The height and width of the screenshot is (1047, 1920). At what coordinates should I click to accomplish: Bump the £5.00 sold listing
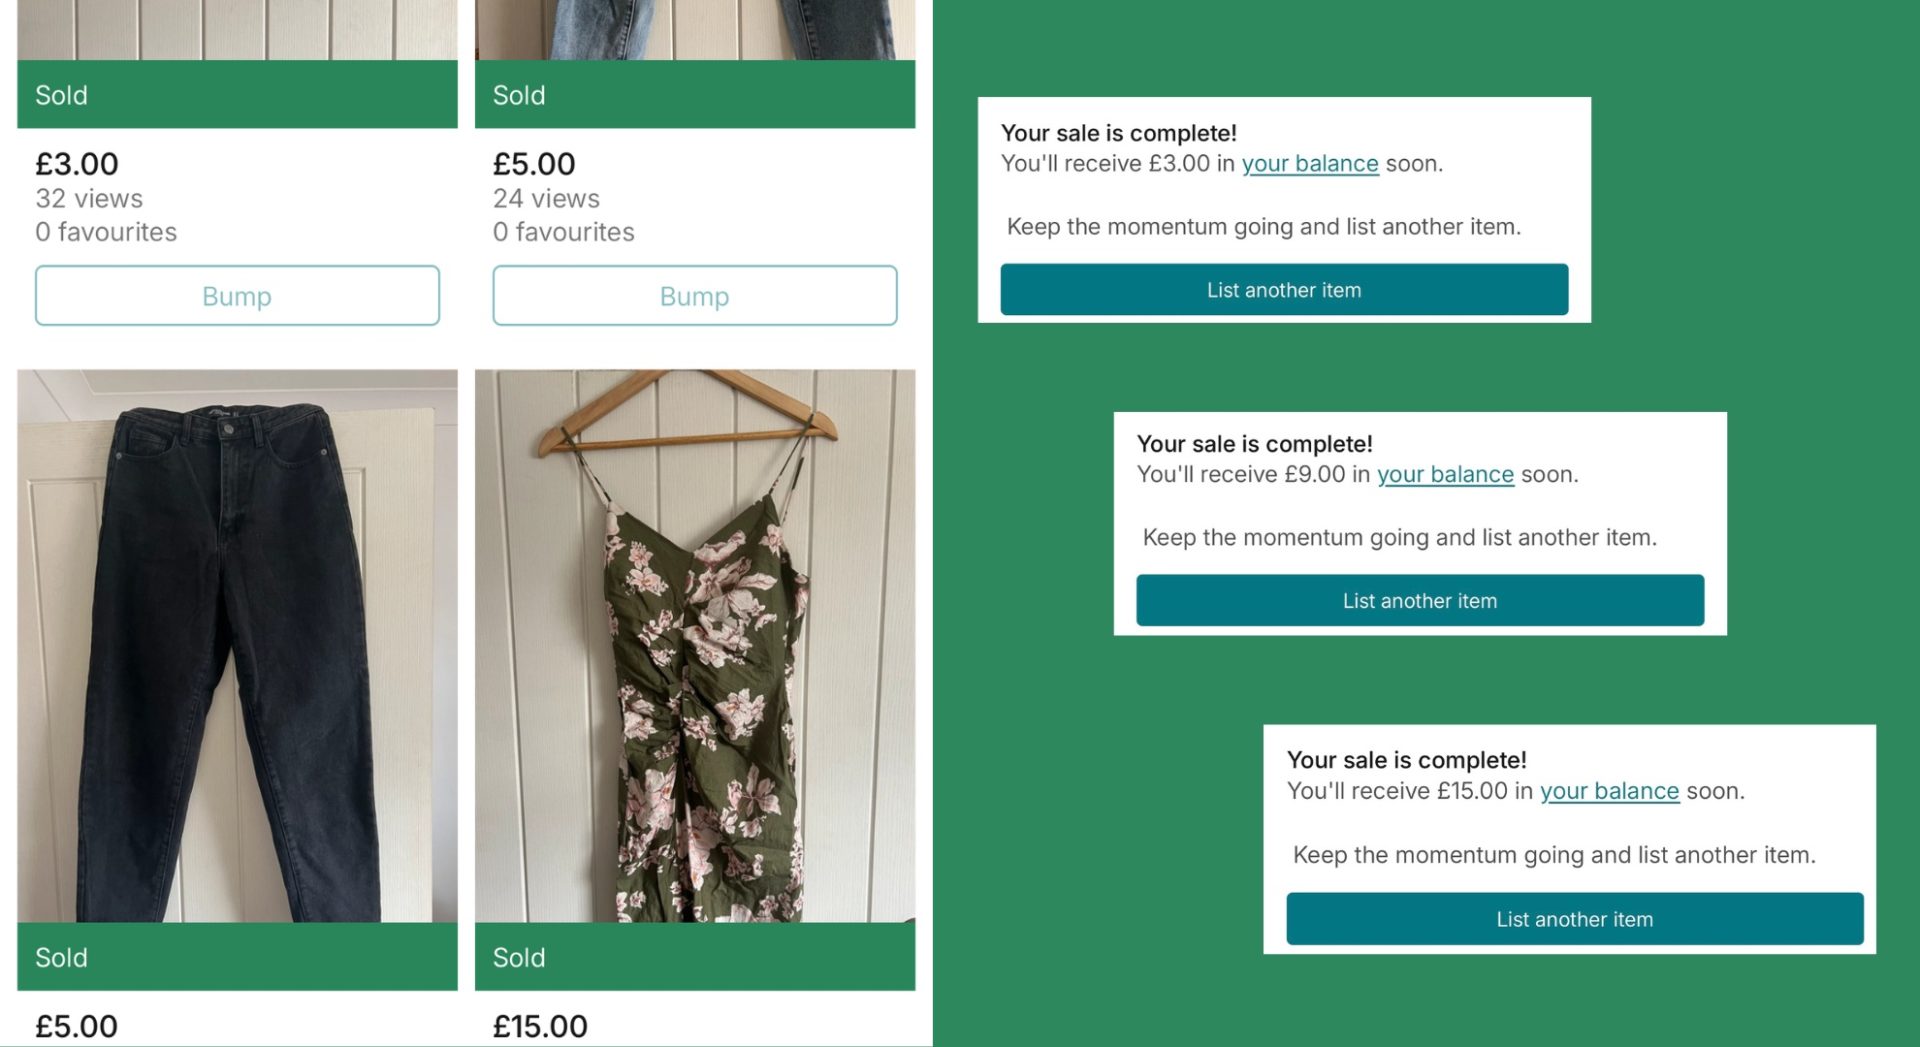(694, 295)
